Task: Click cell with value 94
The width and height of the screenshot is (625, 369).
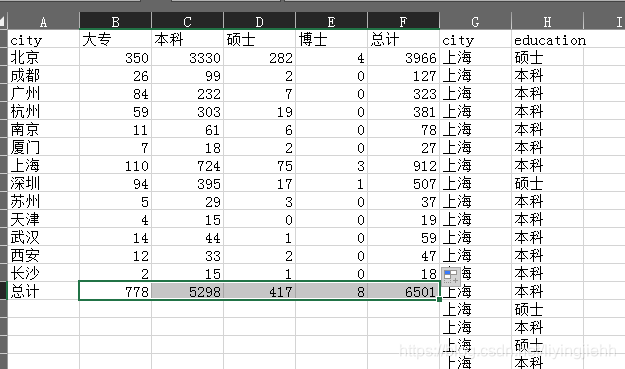Action: [x=116, y=183]
